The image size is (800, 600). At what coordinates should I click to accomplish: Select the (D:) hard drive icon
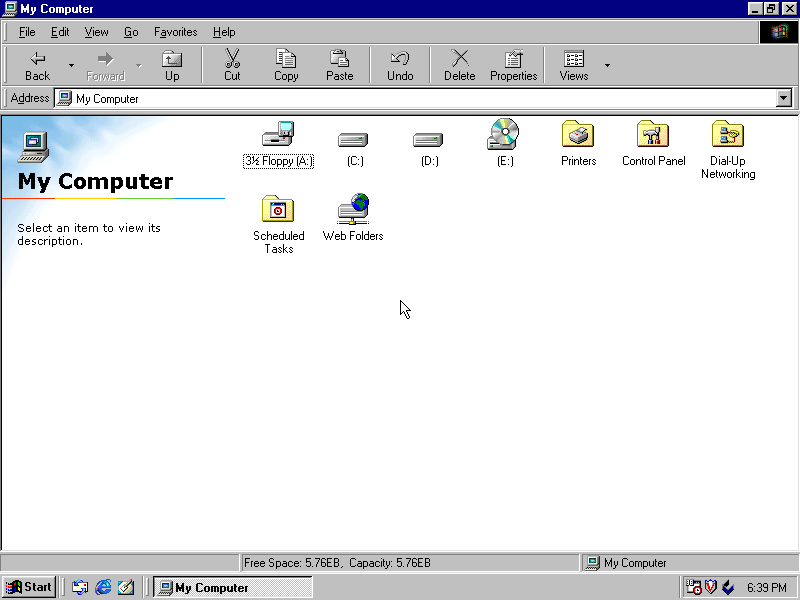428,139
